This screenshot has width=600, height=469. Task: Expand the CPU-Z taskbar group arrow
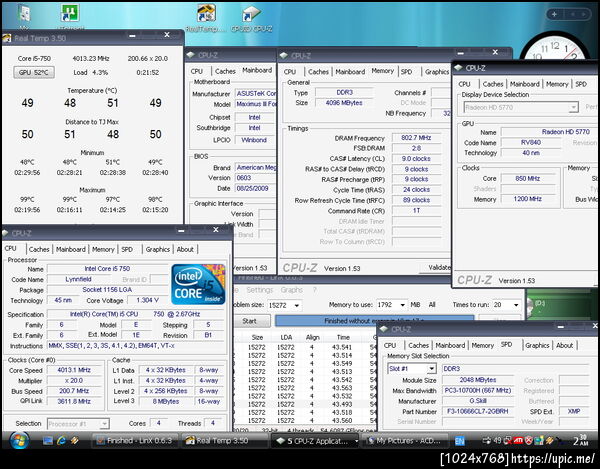coord(356,441)
